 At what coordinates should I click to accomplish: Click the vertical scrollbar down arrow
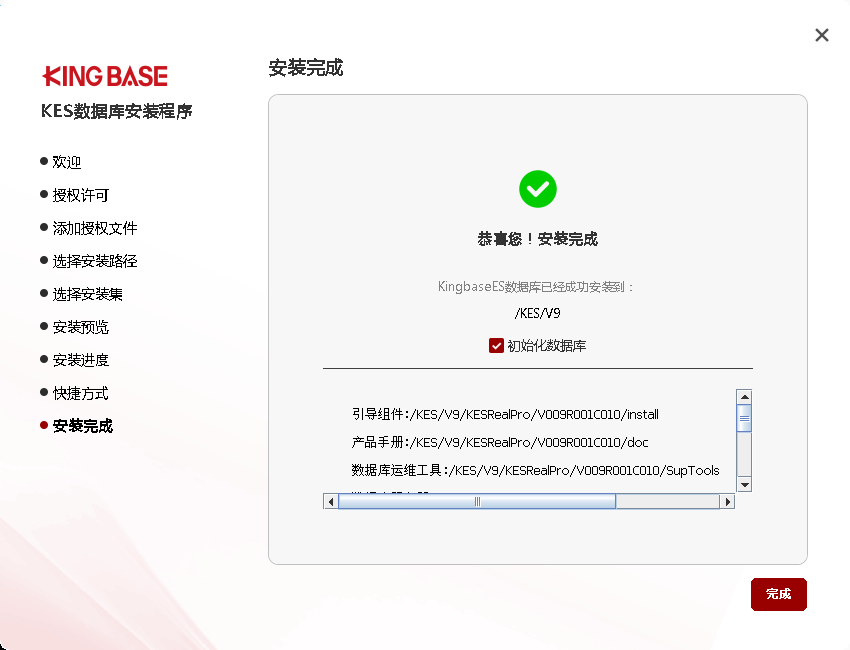coord(743,484)
